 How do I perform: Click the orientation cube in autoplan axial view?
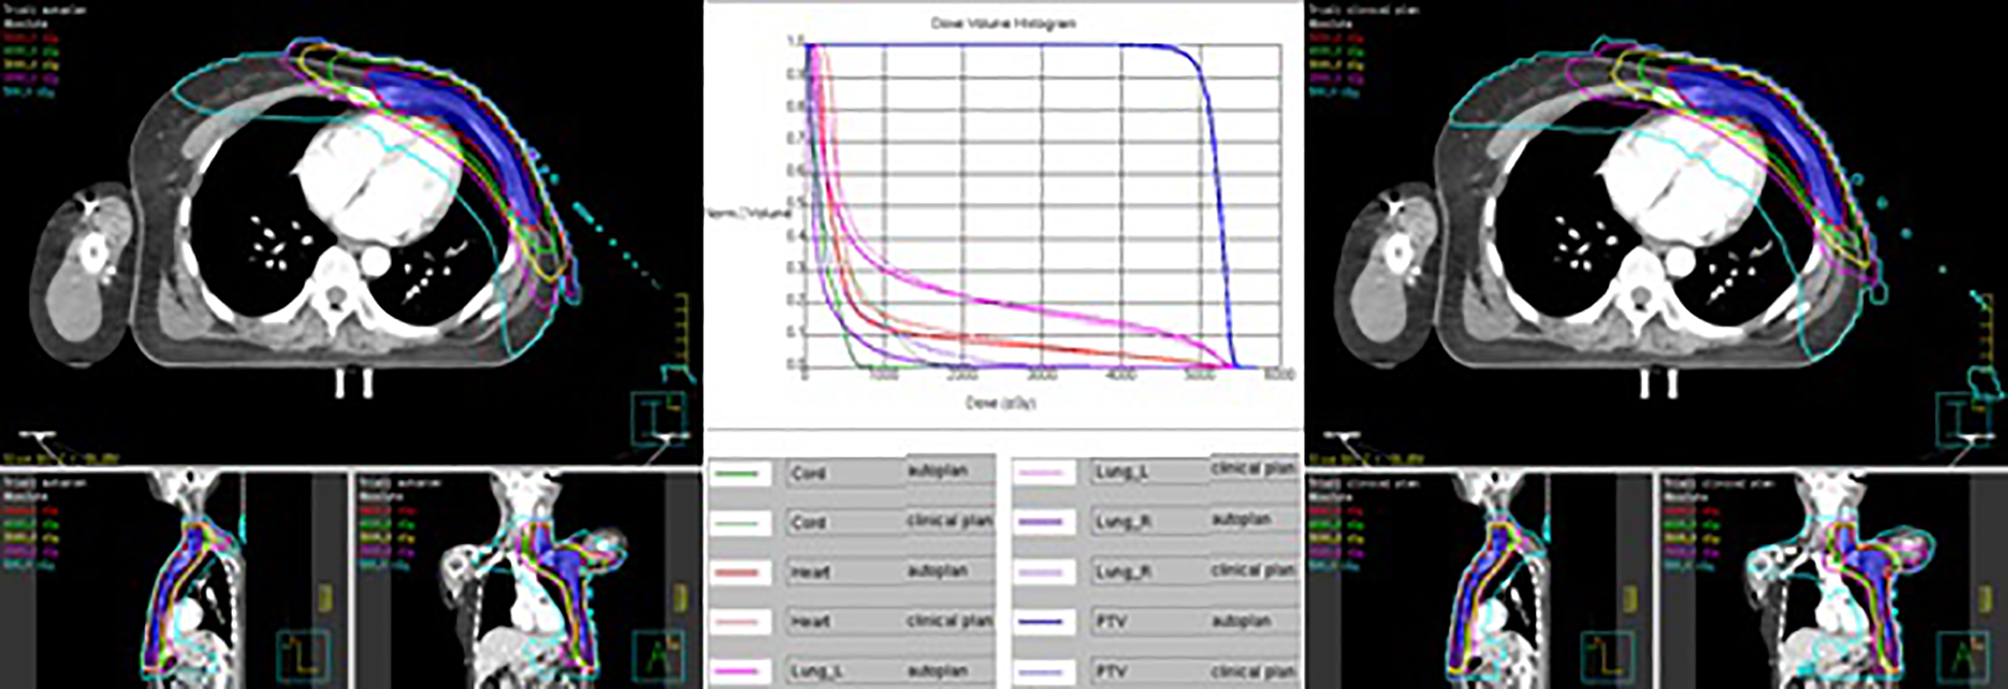click(659, 417)
